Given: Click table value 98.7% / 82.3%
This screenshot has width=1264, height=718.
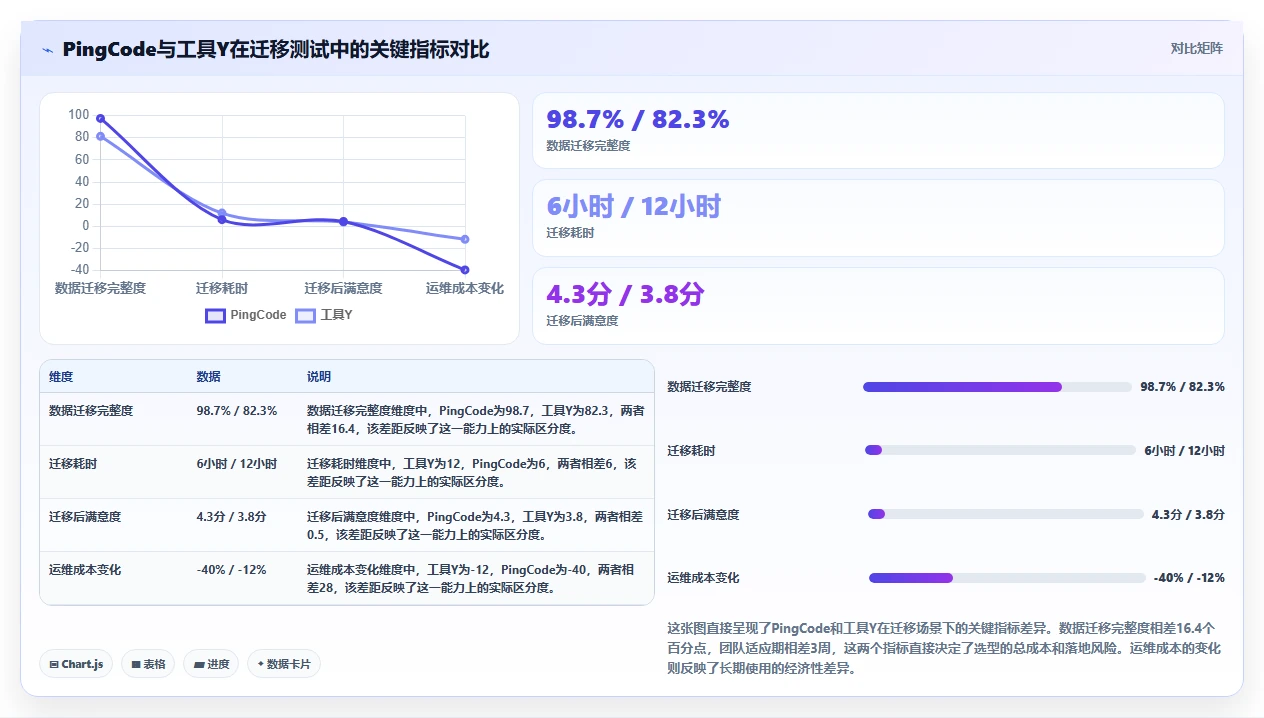Looking at the screenshot, I should click(237, 411).
